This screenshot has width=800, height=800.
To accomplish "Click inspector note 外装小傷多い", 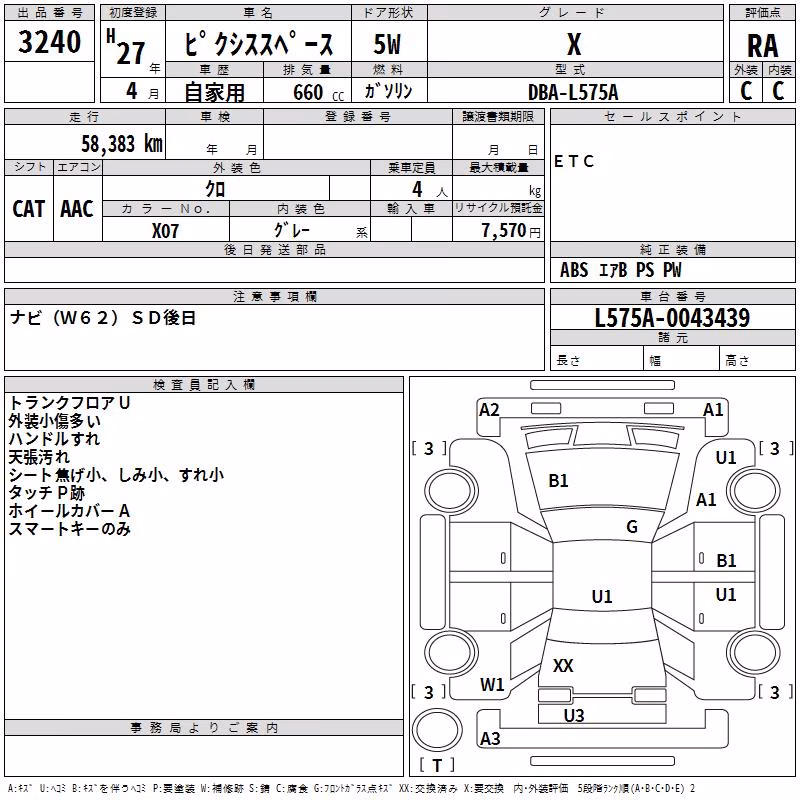I will coord(55,421).
